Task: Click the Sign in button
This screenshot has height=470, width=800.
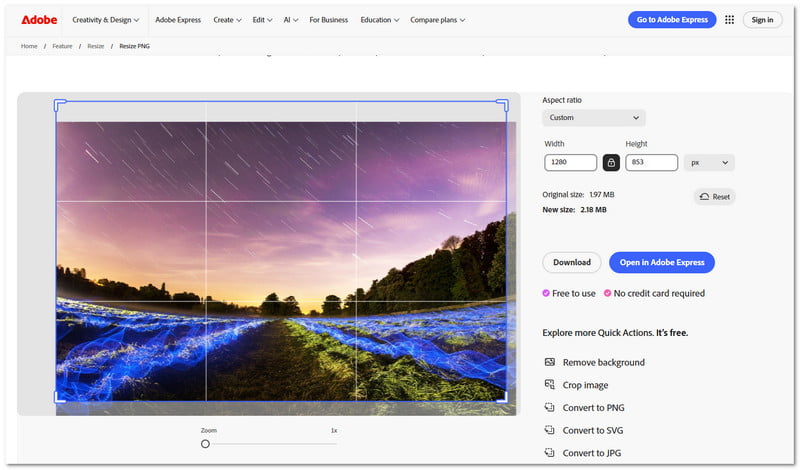Action: tap(762, 20)
